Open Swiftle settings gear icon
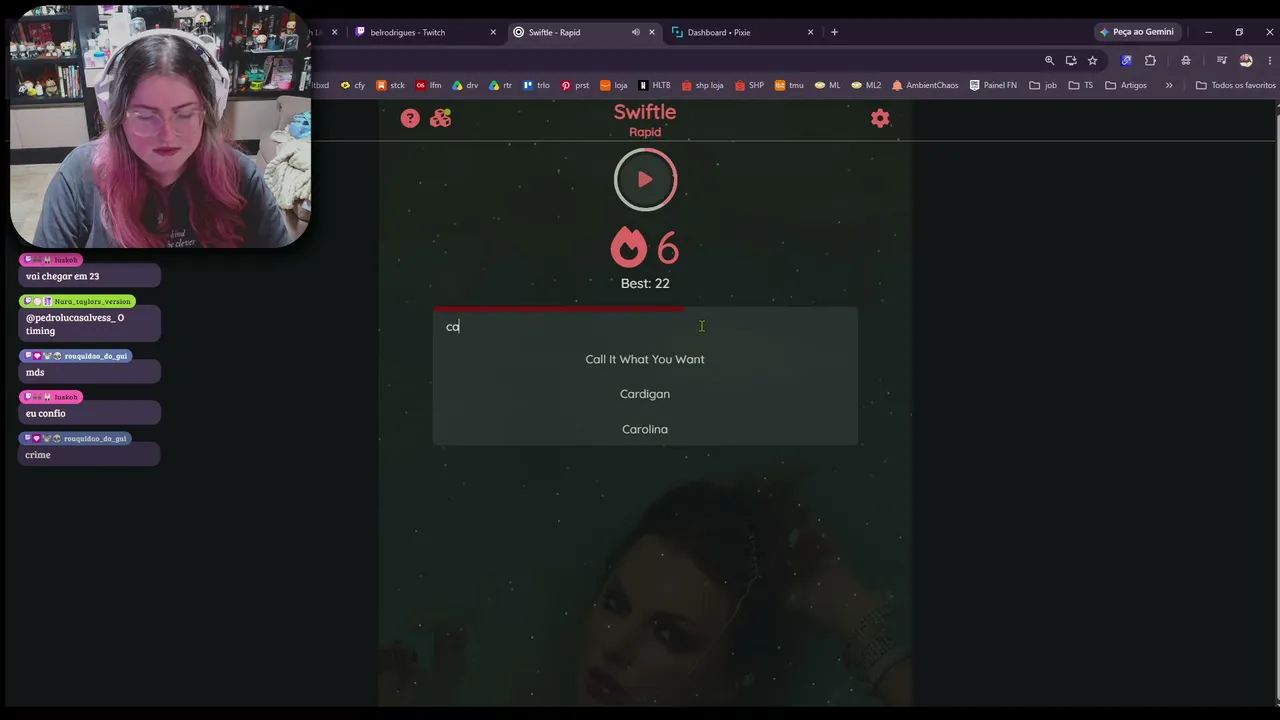The height and width of the screenshot is (720, 1280). (x=880, y=119)
